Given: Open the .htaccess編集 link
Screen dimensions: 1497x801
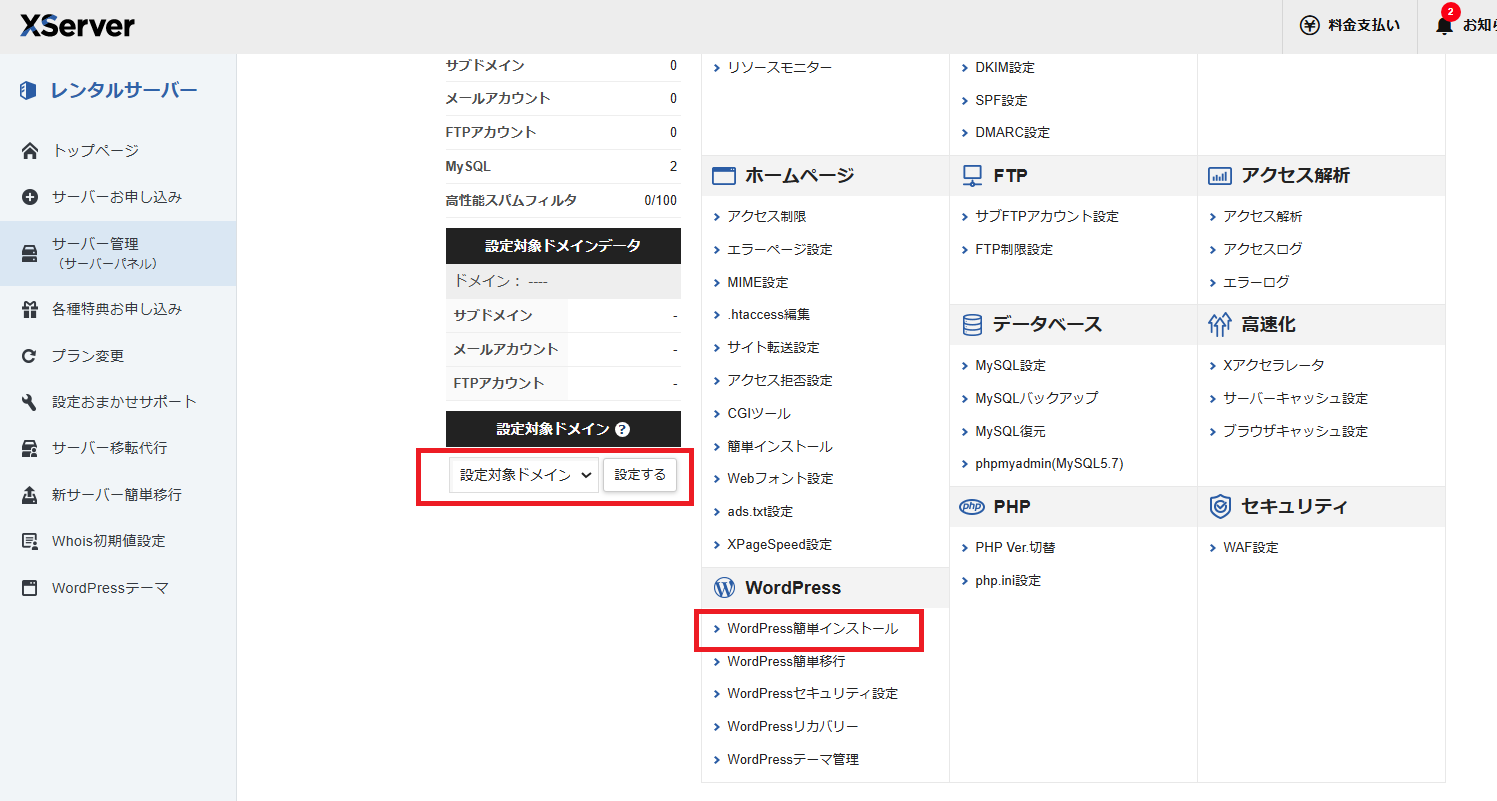Looking at the screenshot, I should pyautogui.click(x=768, y=315).
